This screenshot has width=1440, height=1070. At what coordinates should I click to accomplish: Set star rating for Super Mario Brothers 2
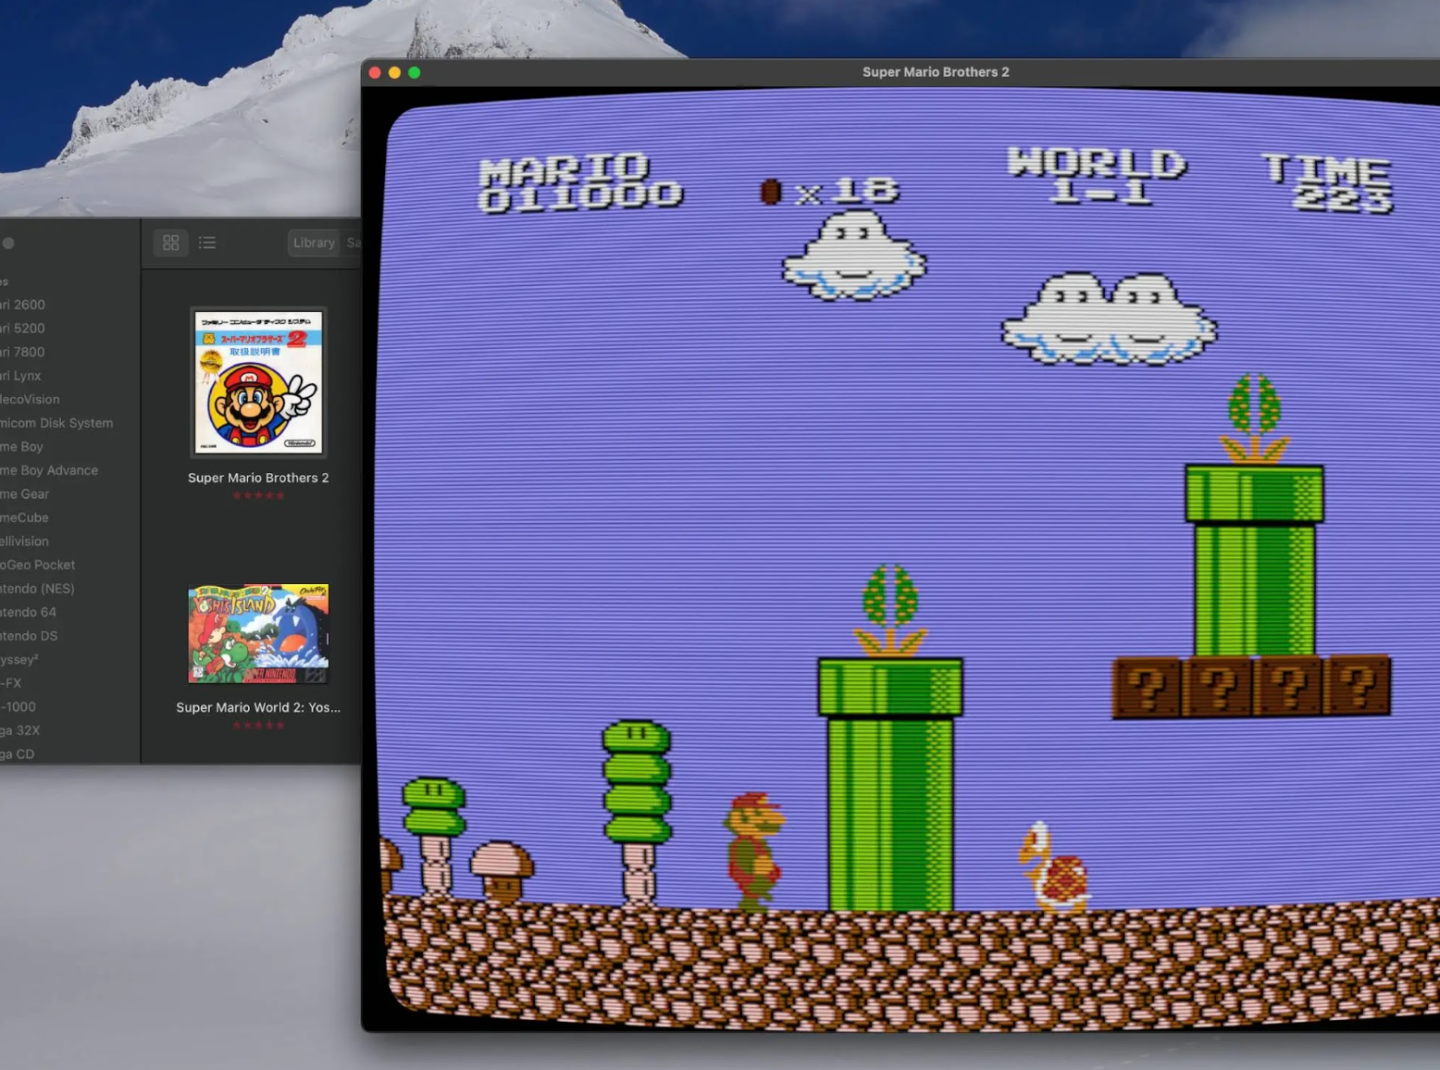coord(259,496)
